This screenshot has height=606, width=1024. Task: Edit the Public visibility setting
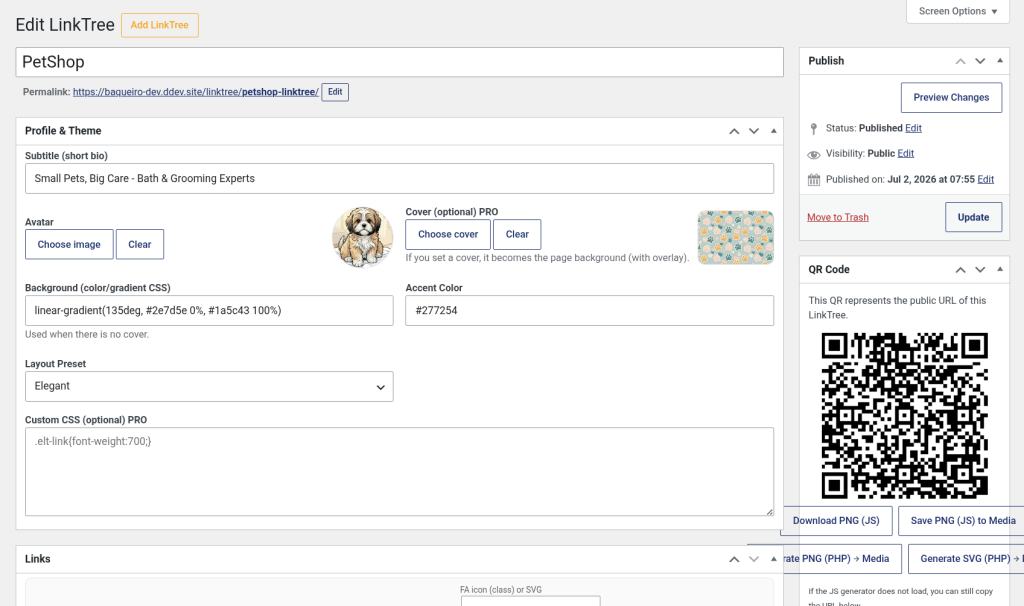[906, 153]
